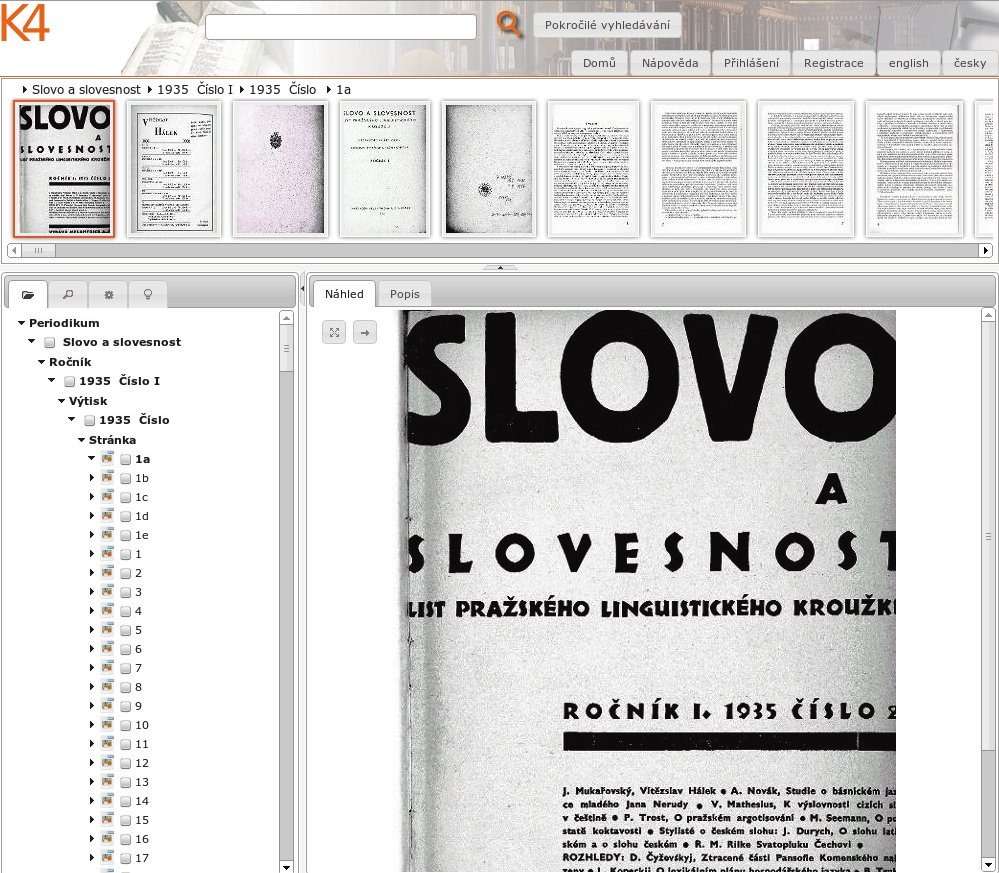
Task: Check the Slovo a slovesnost checkbox
Action: [50, 343]
